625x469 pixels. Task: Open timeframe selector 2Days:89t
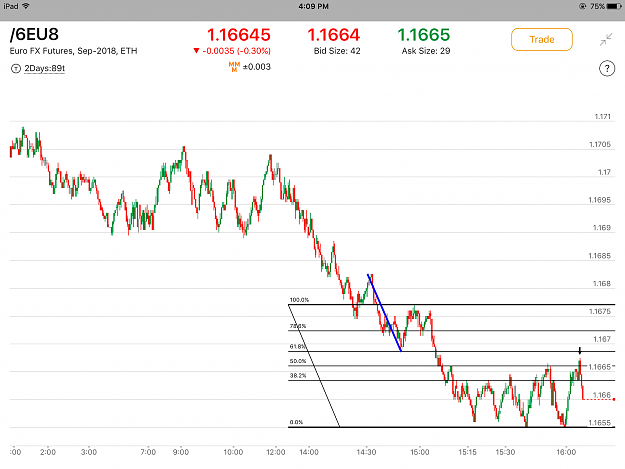click(44, 69)
